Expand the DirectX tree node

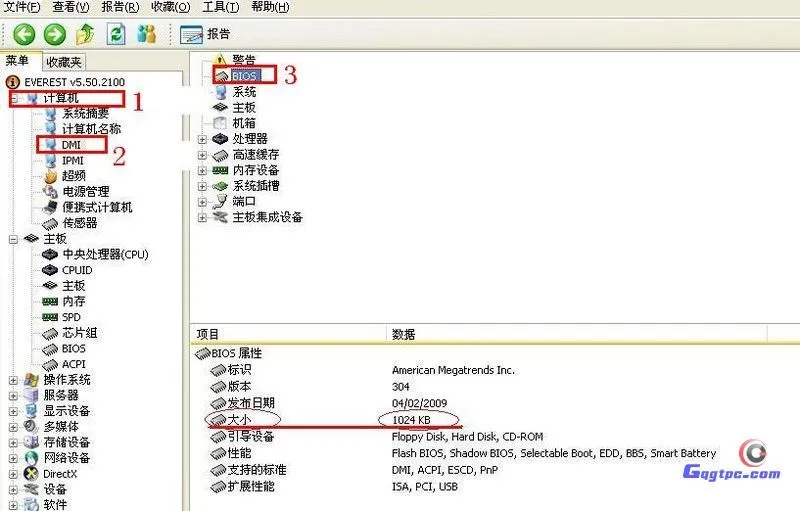[x=14, y=474]
